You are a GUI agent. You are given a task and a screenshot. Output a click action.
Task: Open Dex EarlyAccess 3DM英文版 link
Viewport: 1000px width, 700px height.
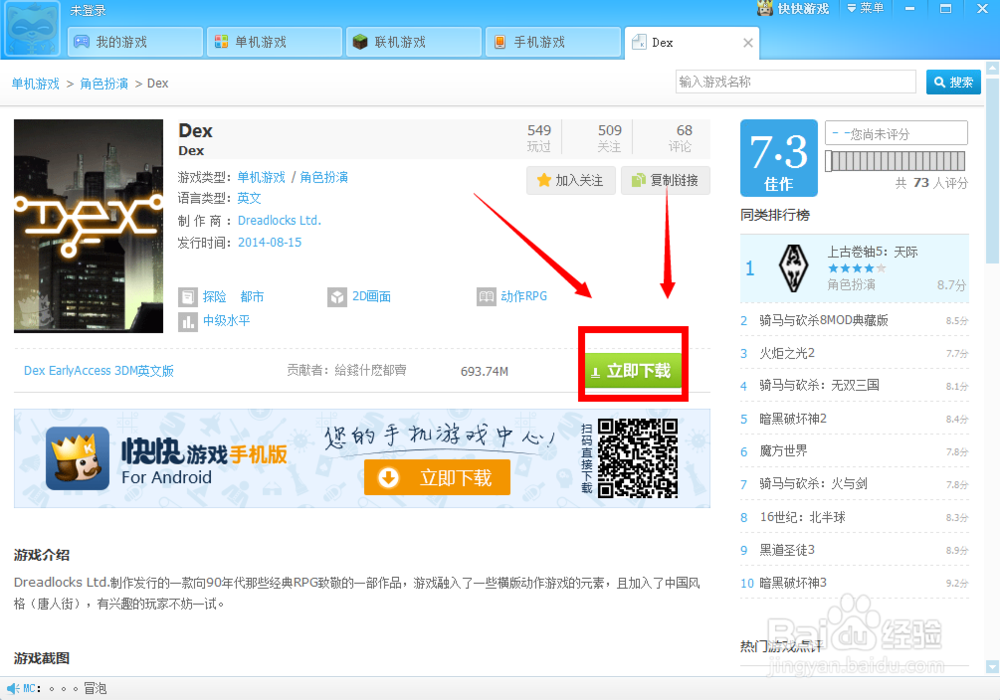(x=99, y=371)
